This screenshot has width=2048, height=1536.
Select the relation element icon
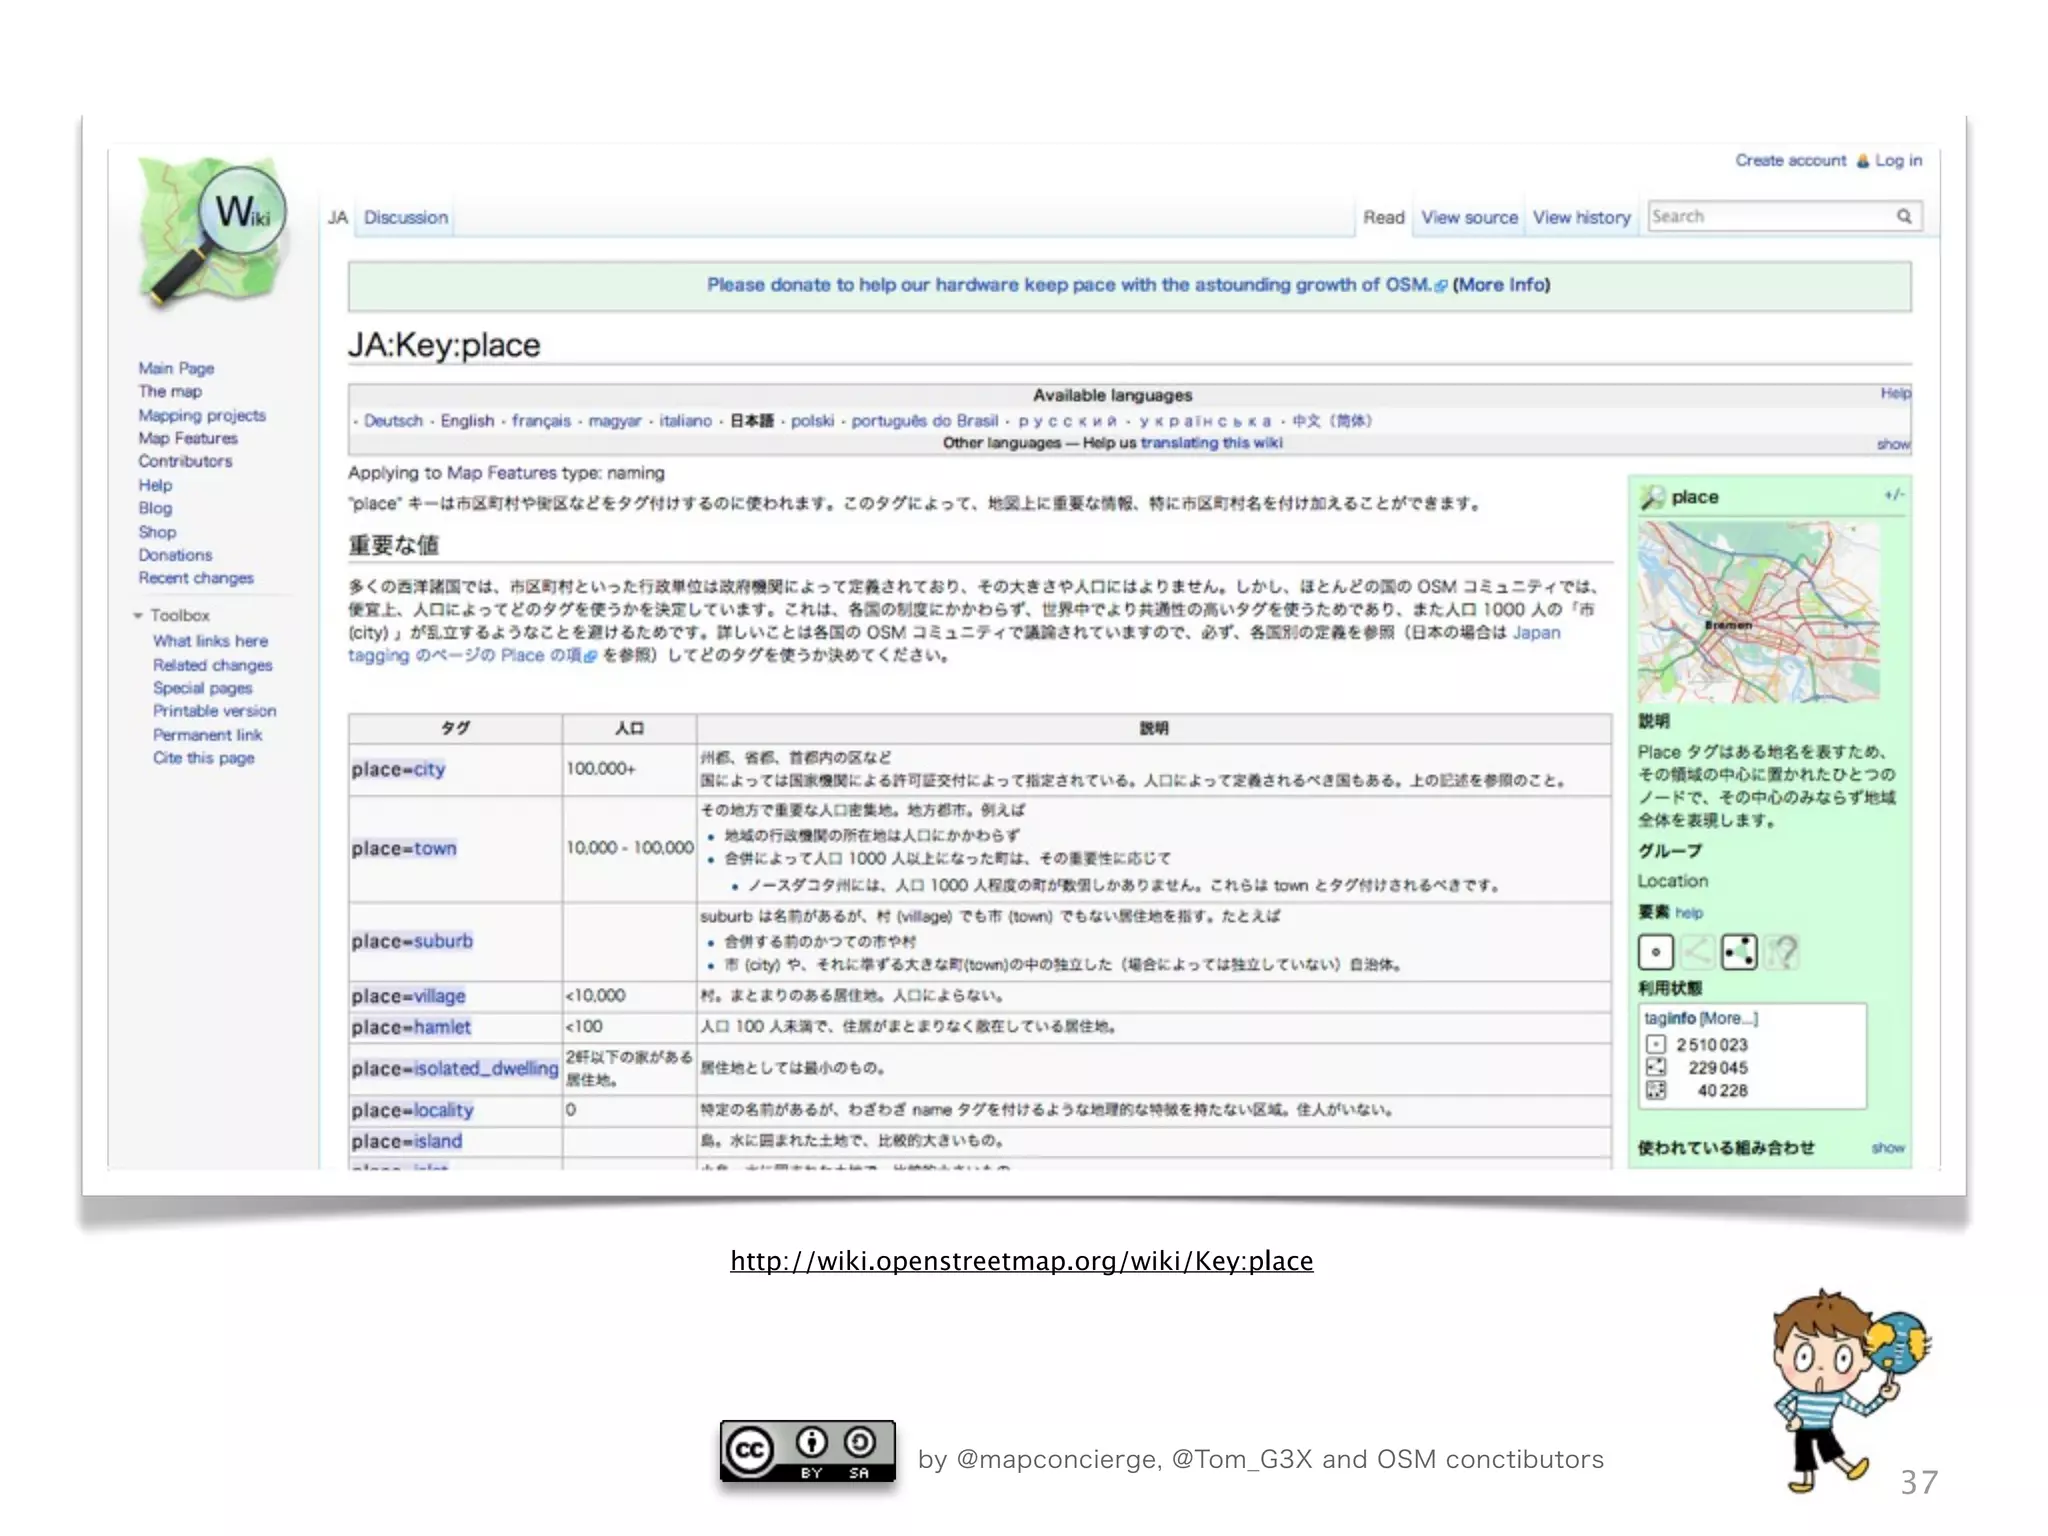tap(1781, 952)
